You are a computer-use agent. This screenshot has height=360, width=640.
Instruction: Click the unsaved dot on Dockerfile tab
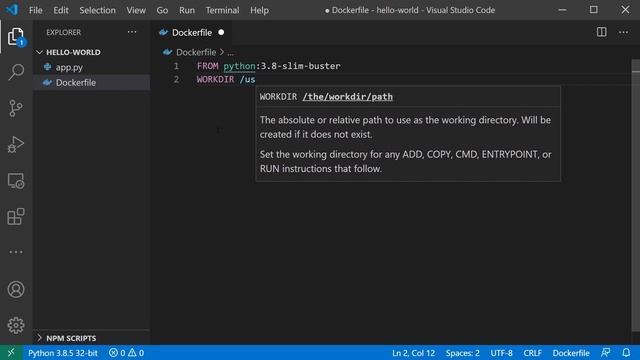click(x=221, y=32)
